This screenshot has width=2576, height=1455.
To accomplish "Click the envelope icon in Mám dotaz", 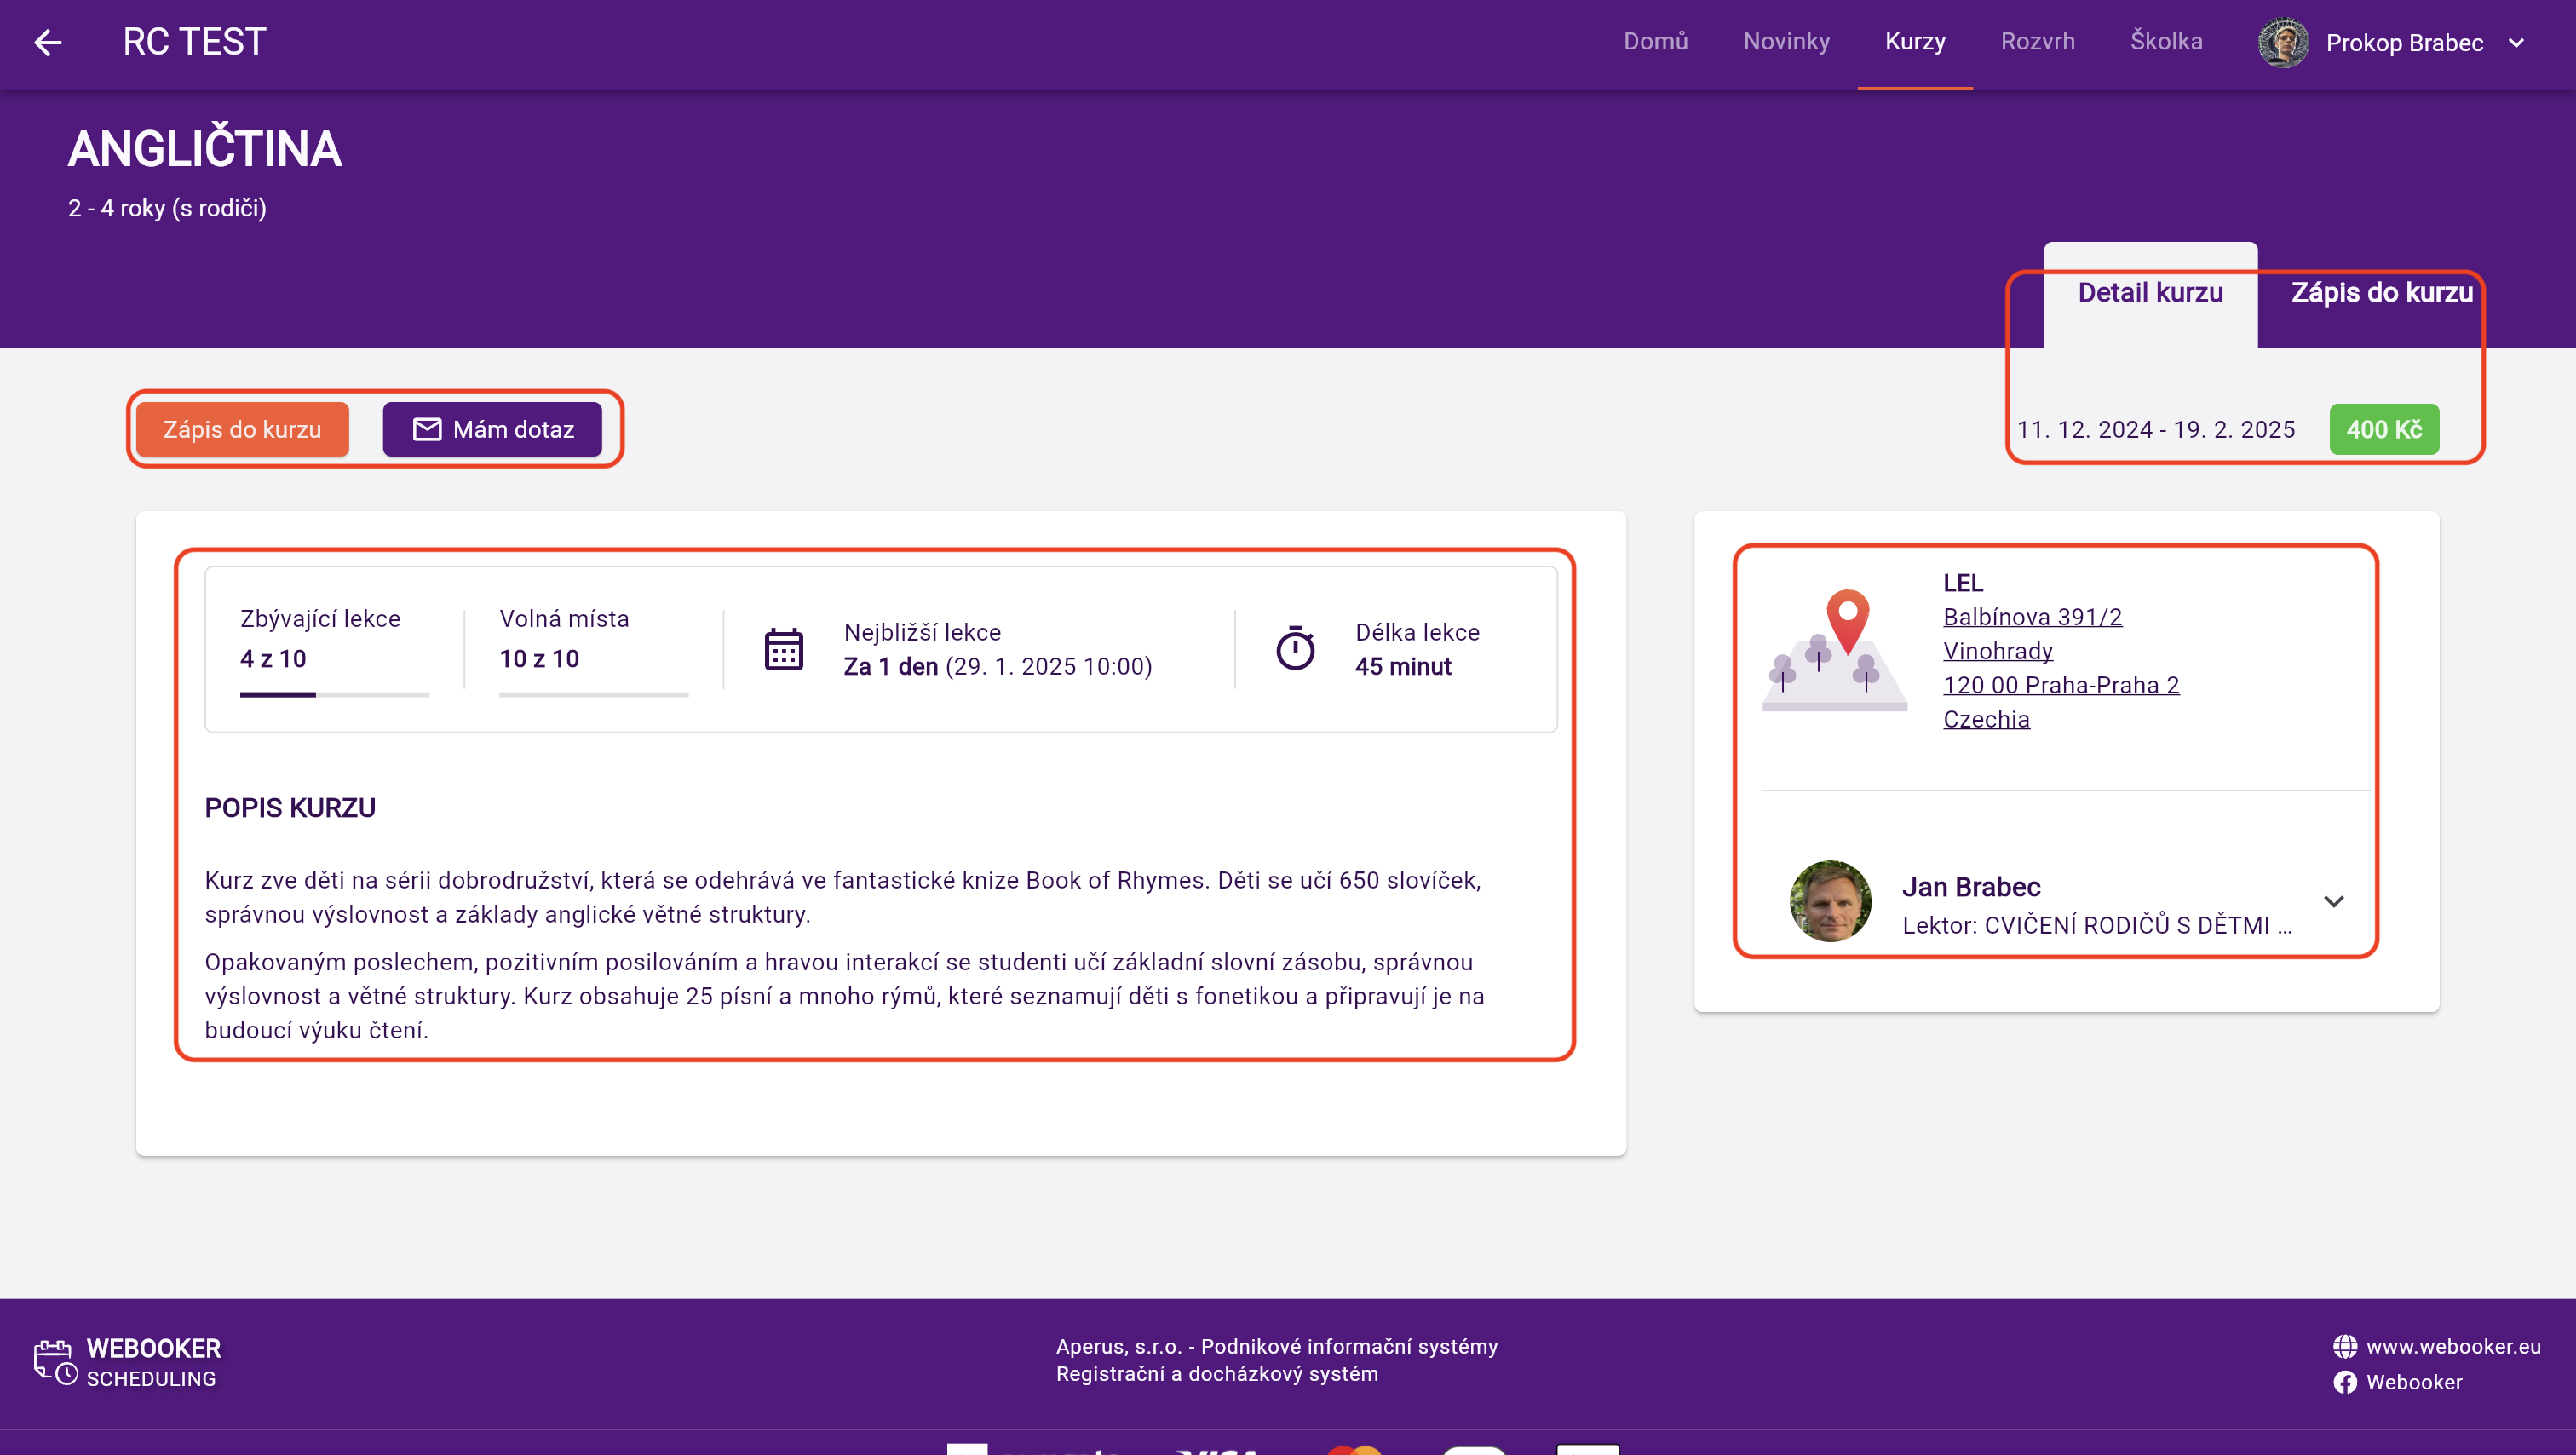I will click(427, 430).
